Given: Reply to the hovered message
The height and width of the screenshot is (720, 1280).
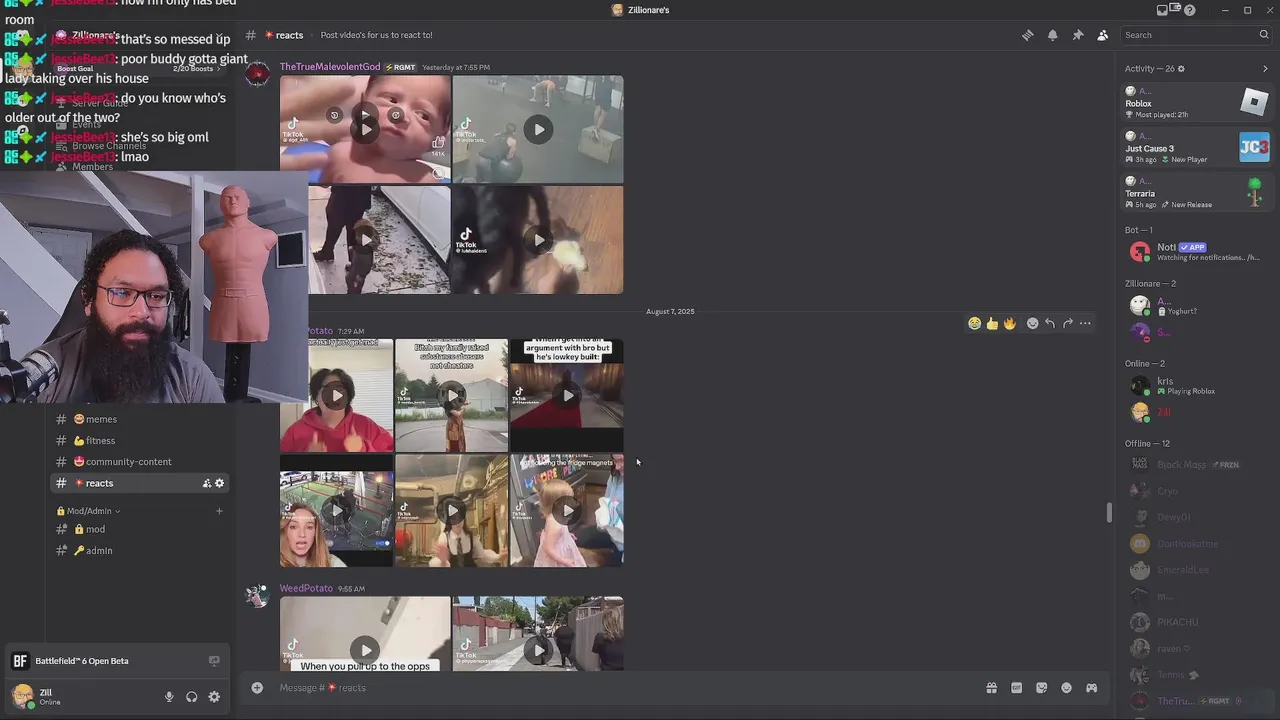Looking at the screenshot, I should [x=1050, y=323].
